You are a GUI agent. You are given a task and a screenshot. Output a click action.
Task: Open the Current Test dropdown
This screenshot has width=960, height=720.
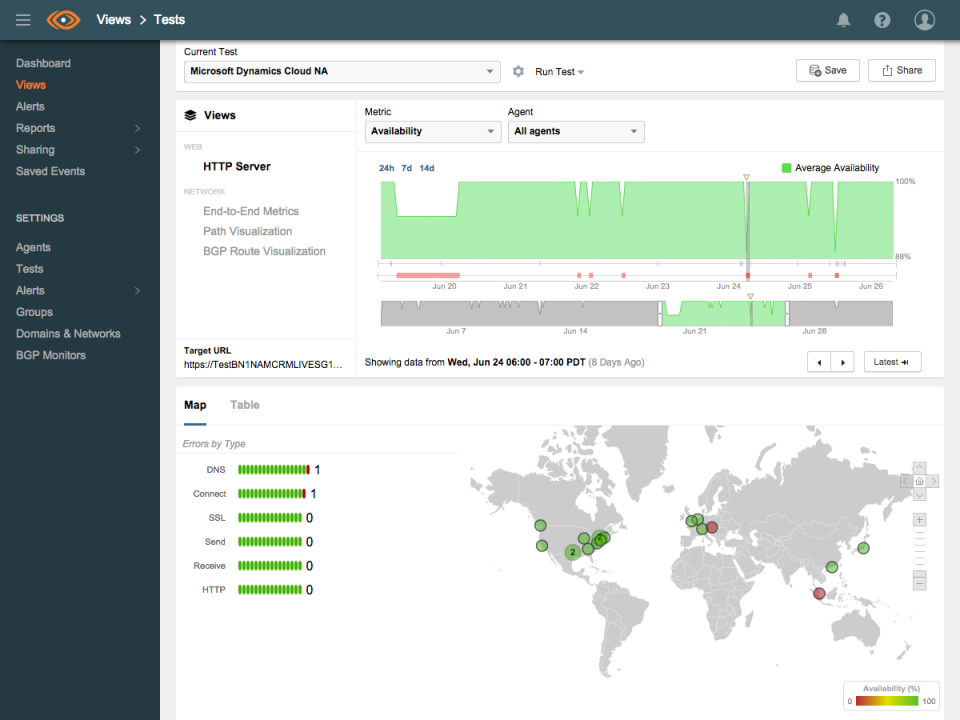pos(342,72)
